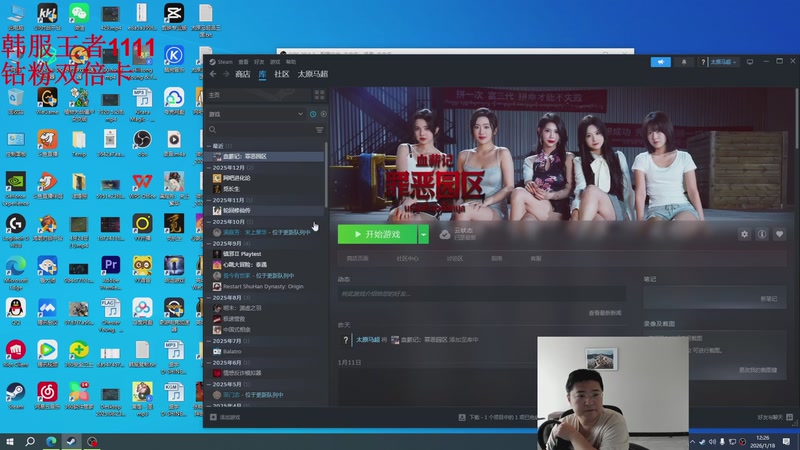Screen dimensions: 800x450
Task: Collapse the 2025年12月 group
Action: pos(209,167)
